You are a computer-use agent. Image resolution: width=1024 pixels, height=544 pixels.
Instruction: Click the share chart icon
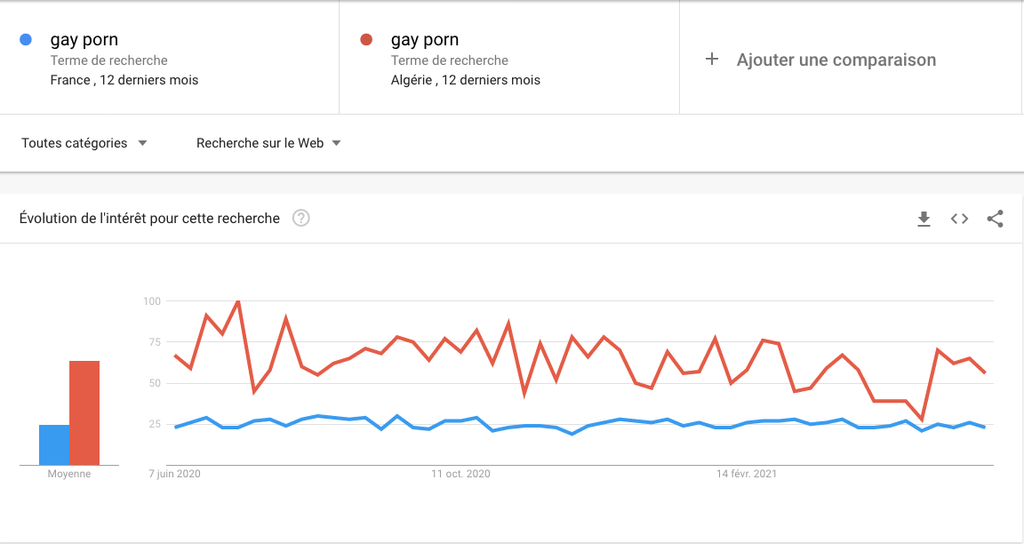[x=994, y=219]
